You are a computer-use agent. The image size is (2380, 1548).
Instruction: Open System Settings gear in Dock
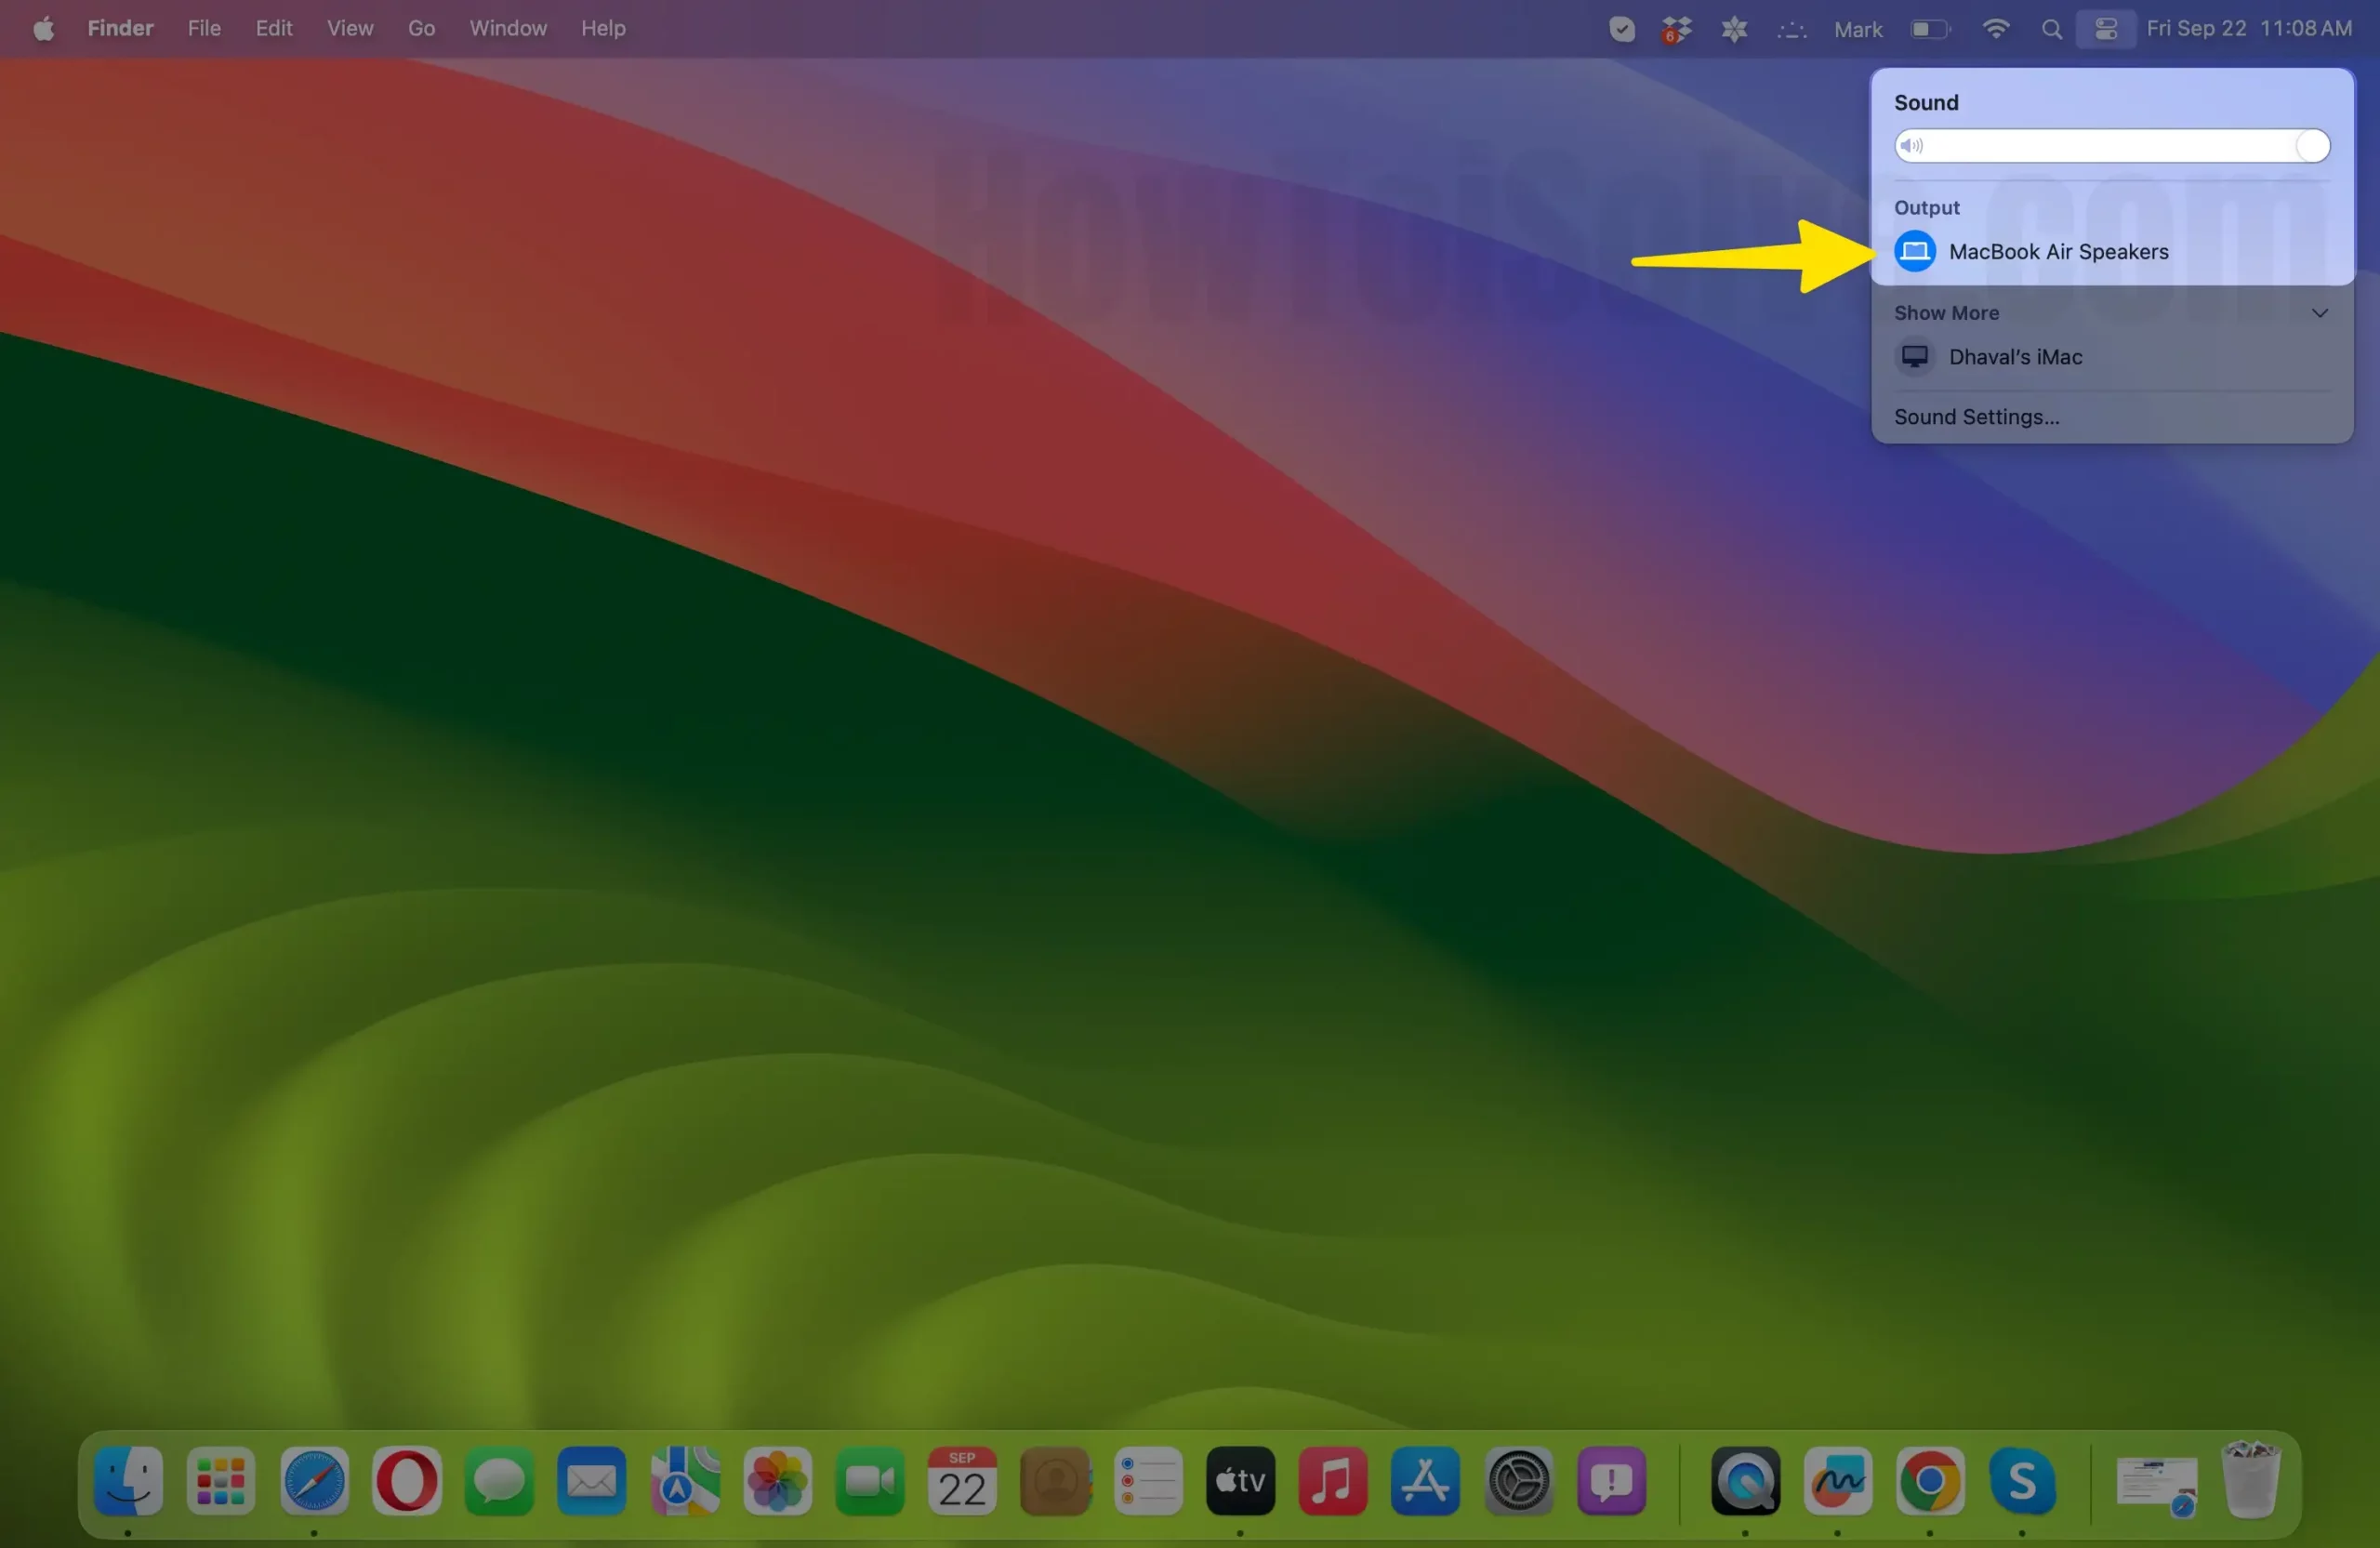click(1518, 1481)
